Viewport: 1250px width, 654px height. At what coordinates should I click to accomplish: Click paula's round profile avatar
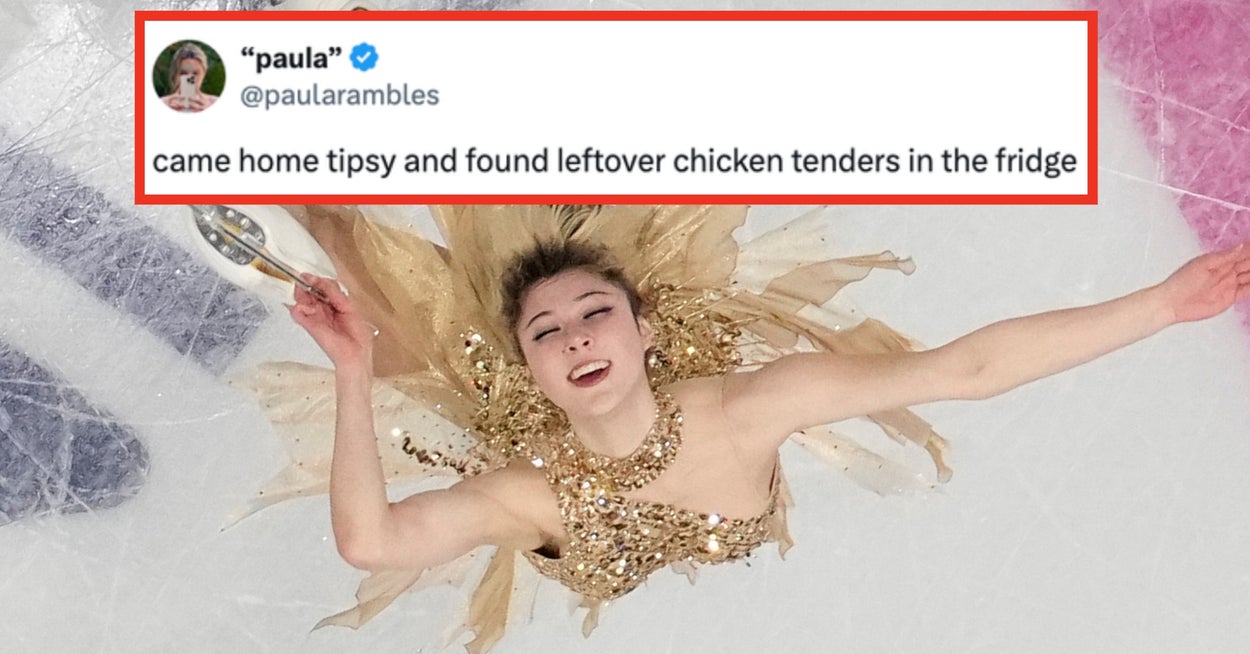coord(189,75)
